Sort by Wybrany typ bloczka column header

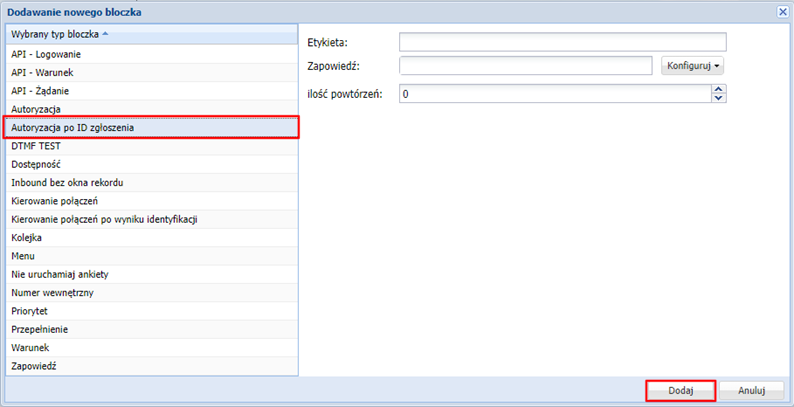pyautogui.click(x=152, y=34)
